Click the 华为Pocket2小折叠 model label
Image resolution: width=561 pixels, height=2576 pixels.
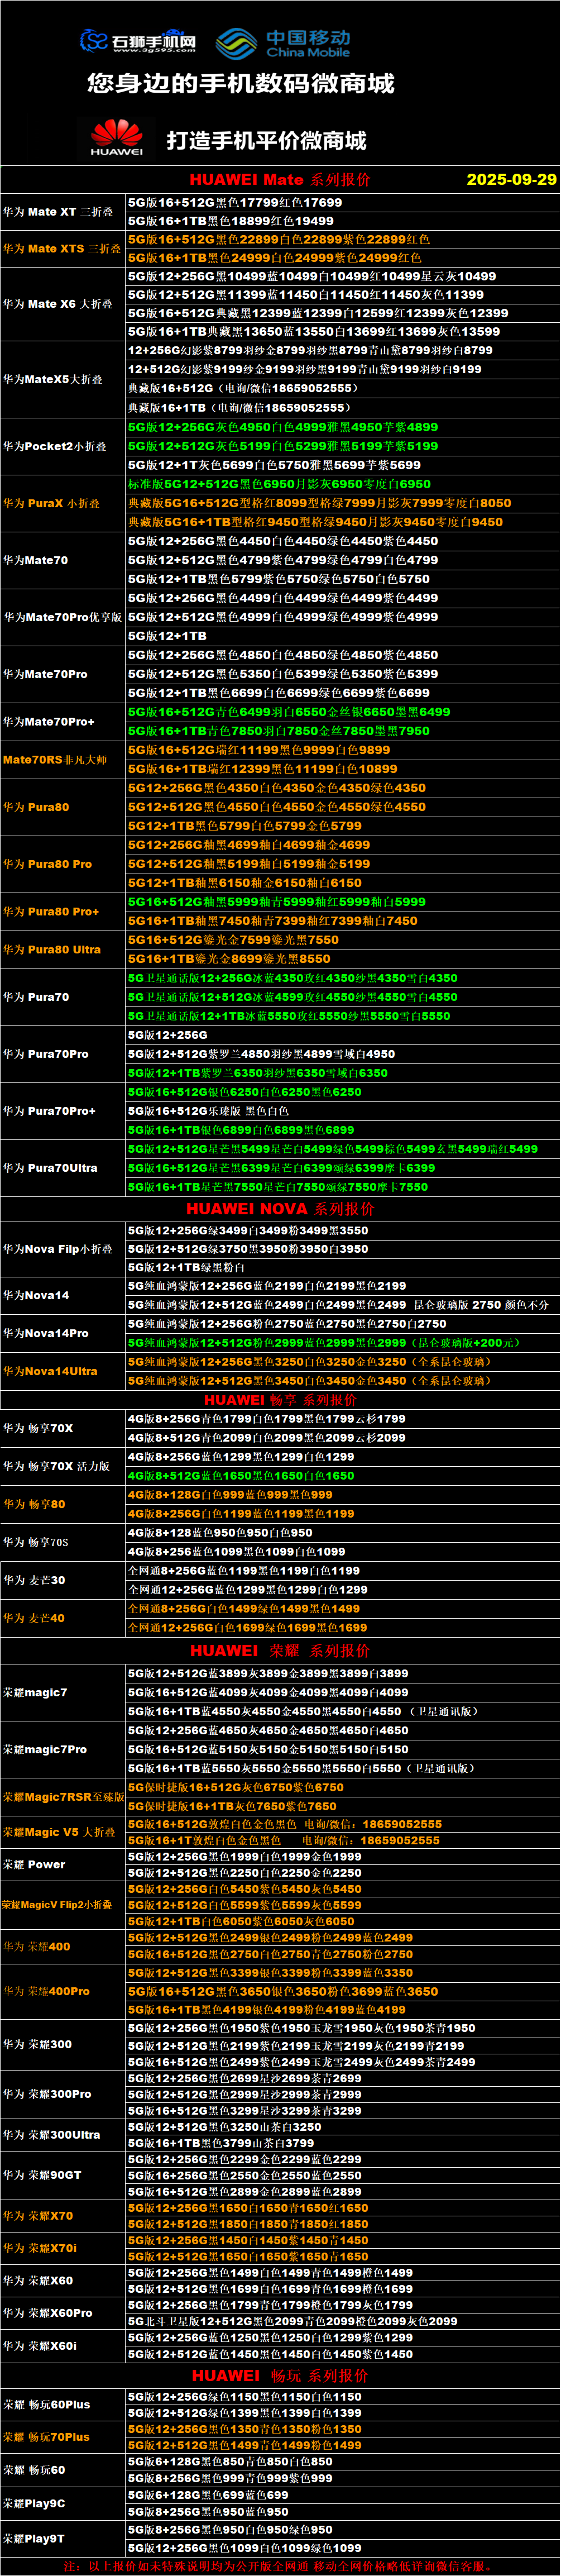click(x=54, y=446)
